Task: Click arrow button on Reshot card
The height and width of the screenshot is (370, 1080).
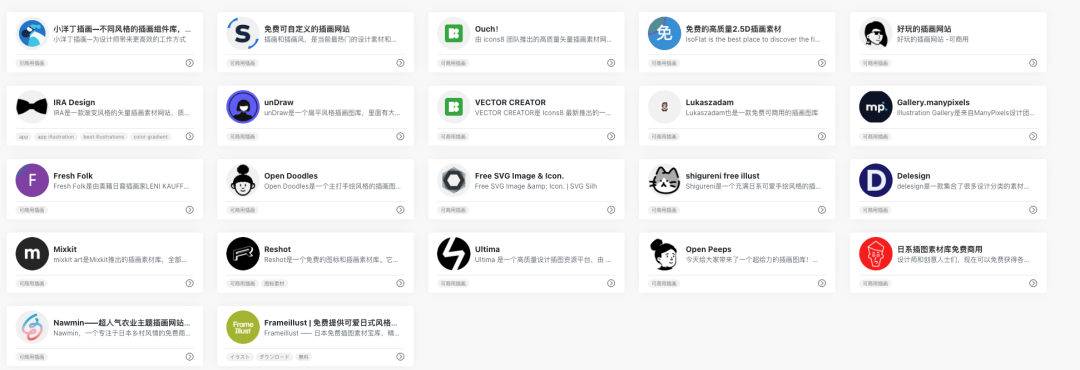Action: [x=400, y=283]
